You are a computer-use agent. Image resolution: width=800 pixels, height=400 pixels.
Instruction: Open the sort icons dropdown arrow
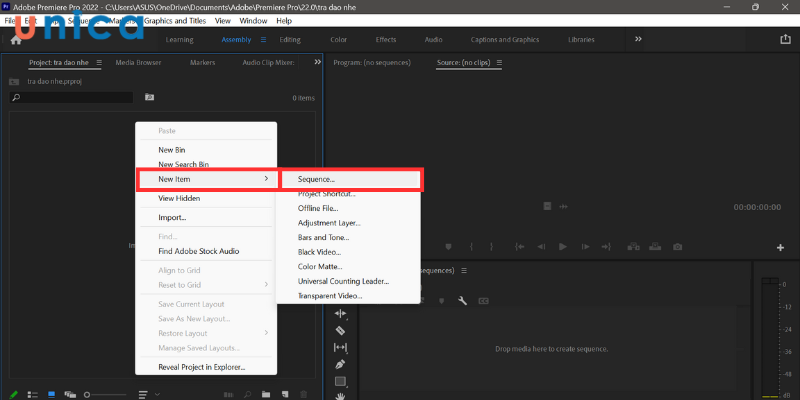[156, 394]
